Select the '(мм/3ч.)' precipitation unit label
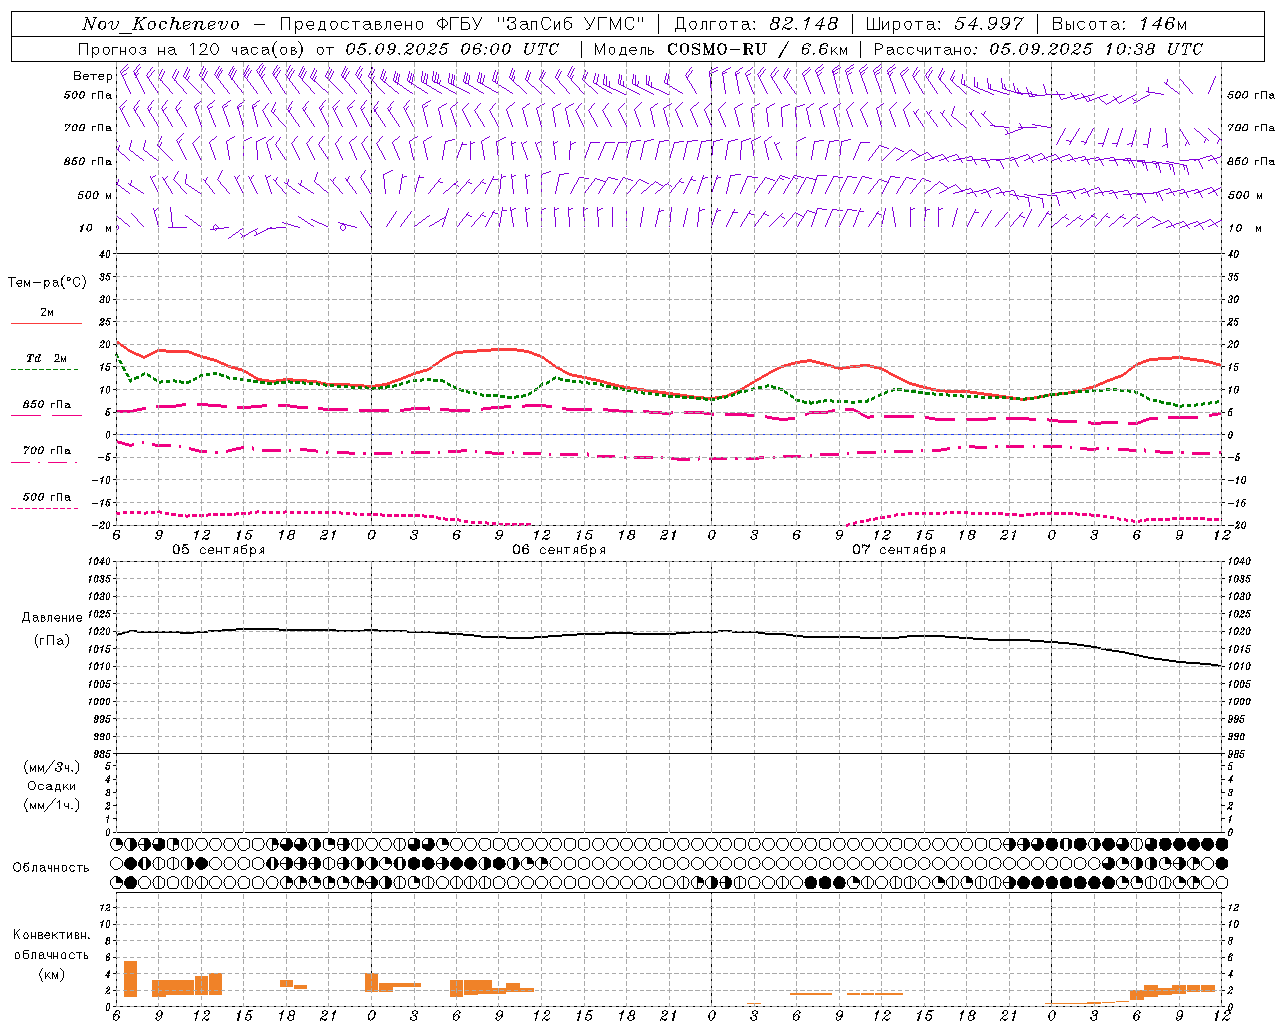The width and height of the screenshot is (1280, 1024). click(52, 767)
